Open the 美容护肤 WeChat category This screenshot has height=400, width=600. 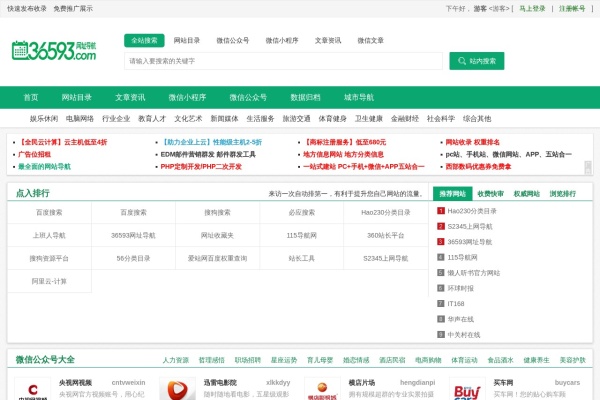[x=573, y=360]
